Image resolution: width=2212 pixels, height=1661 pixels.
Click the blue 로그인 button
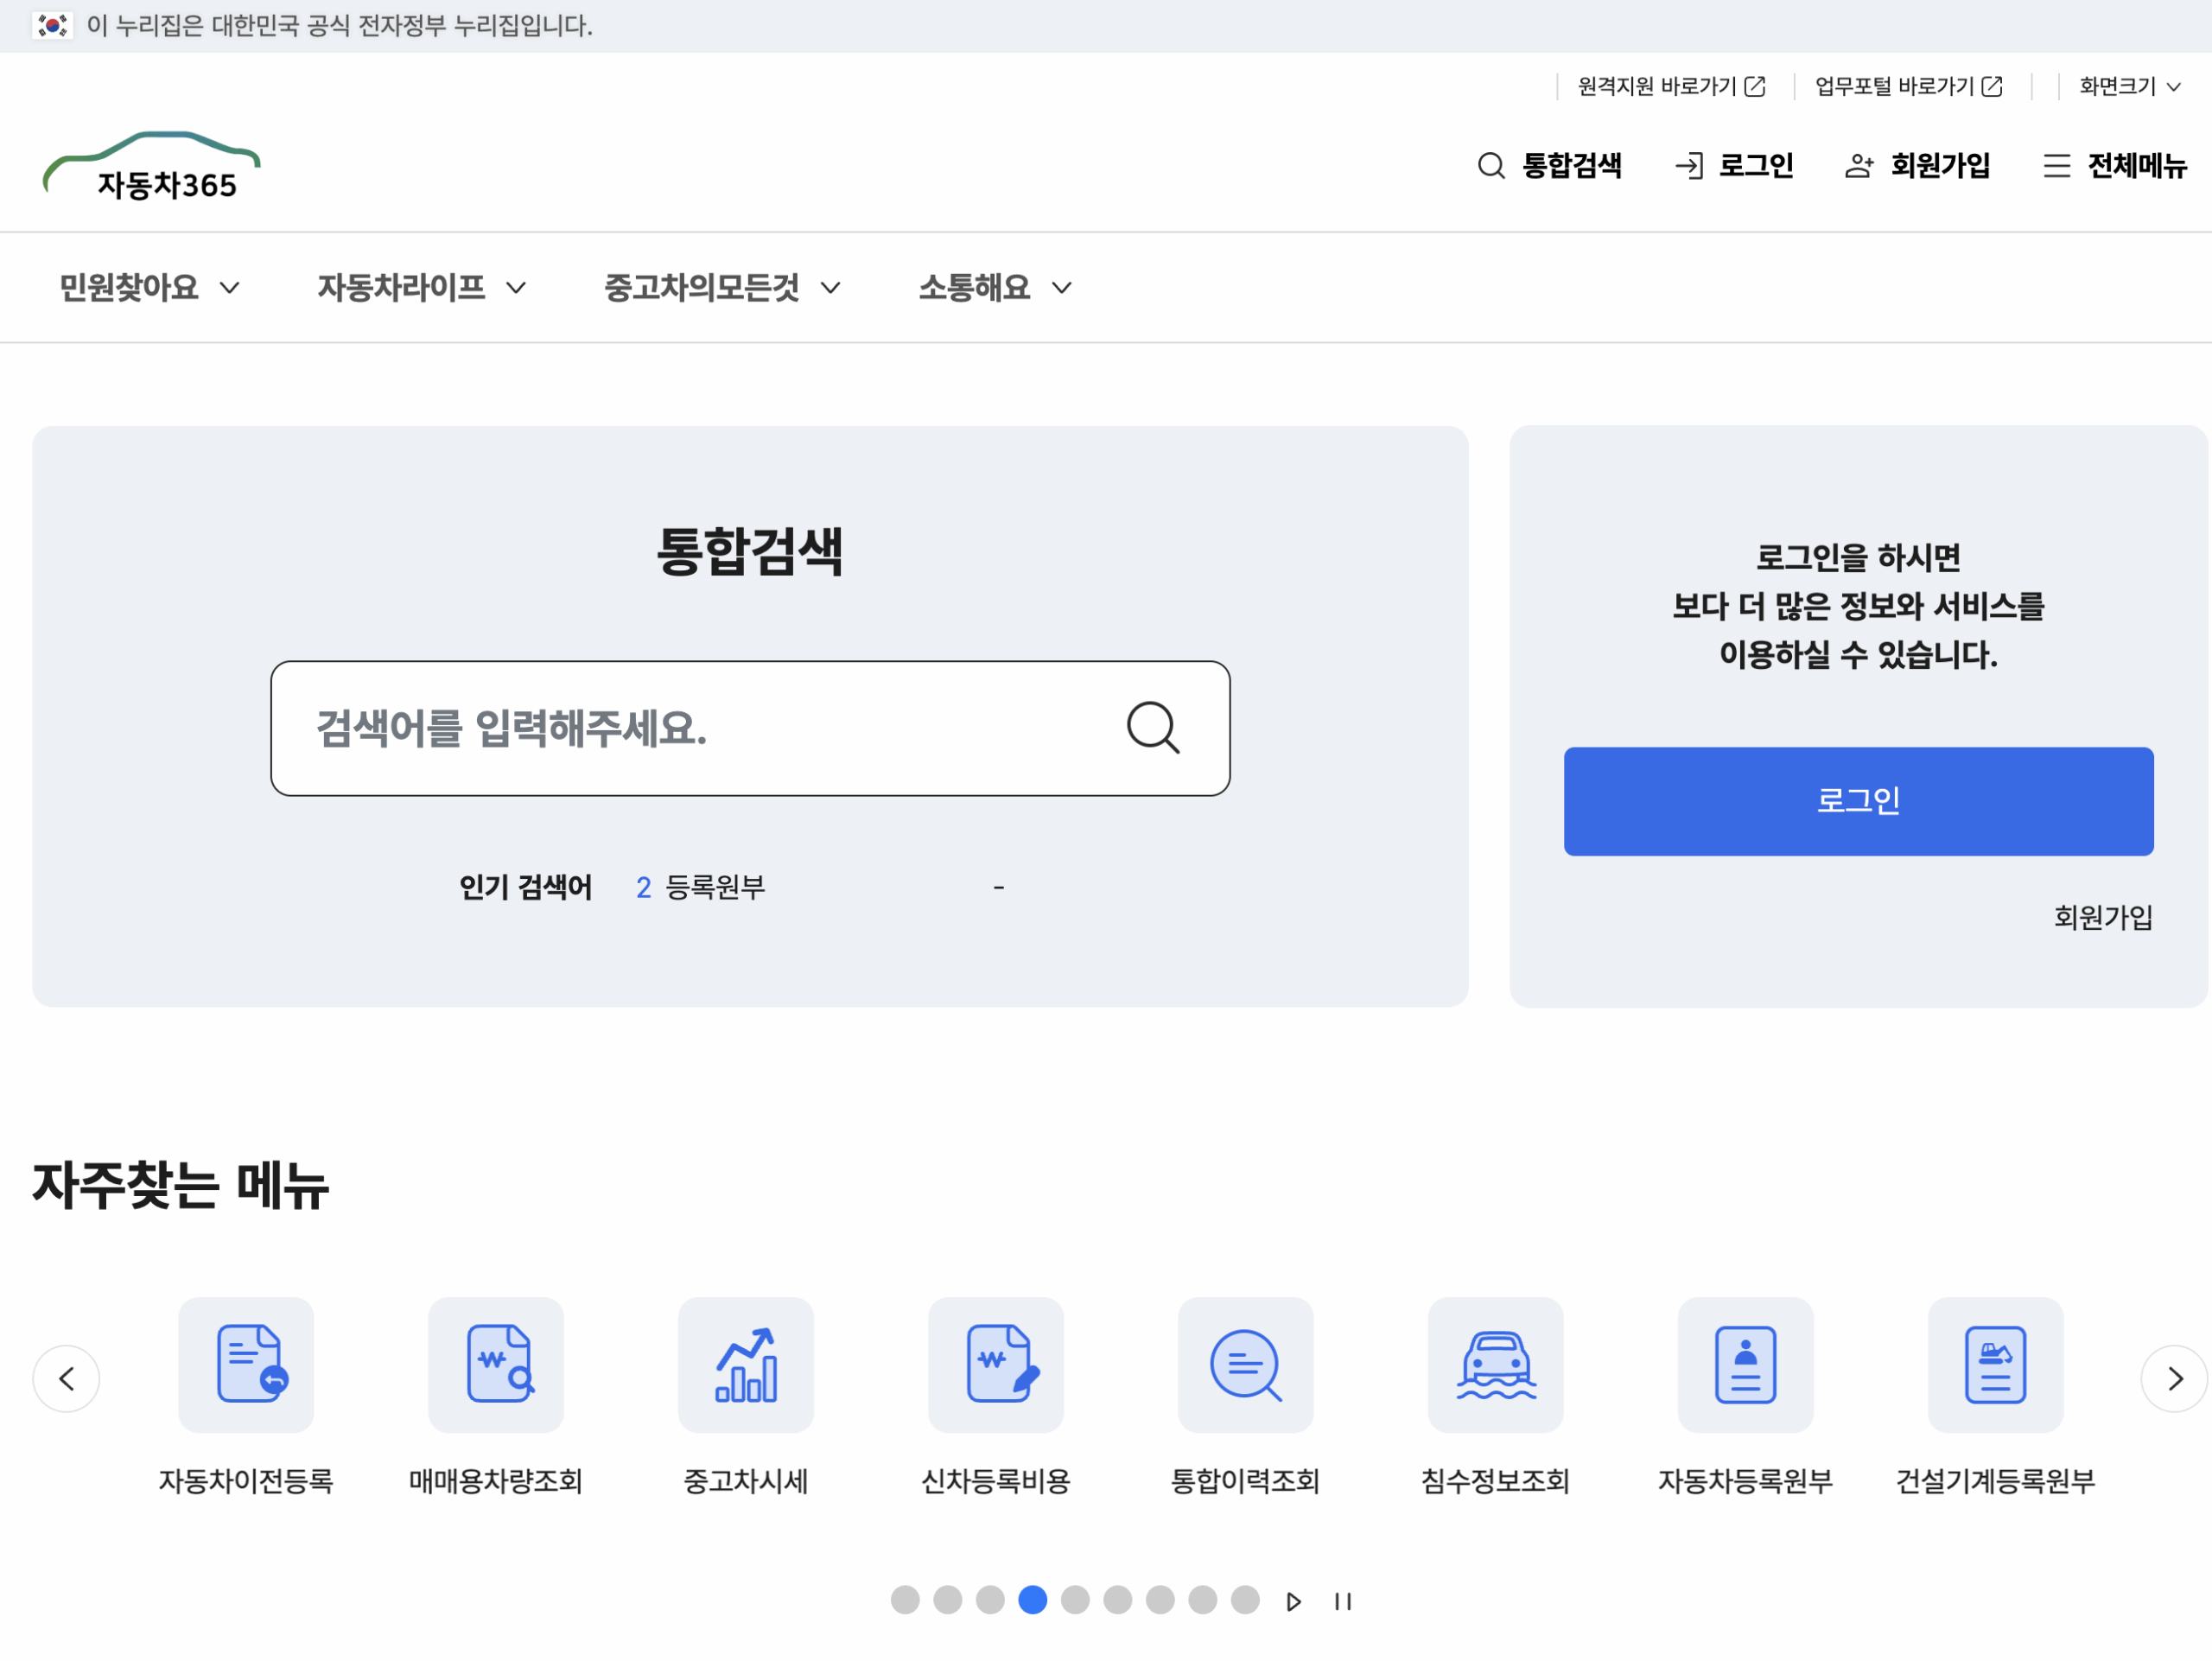[1858, 800]
